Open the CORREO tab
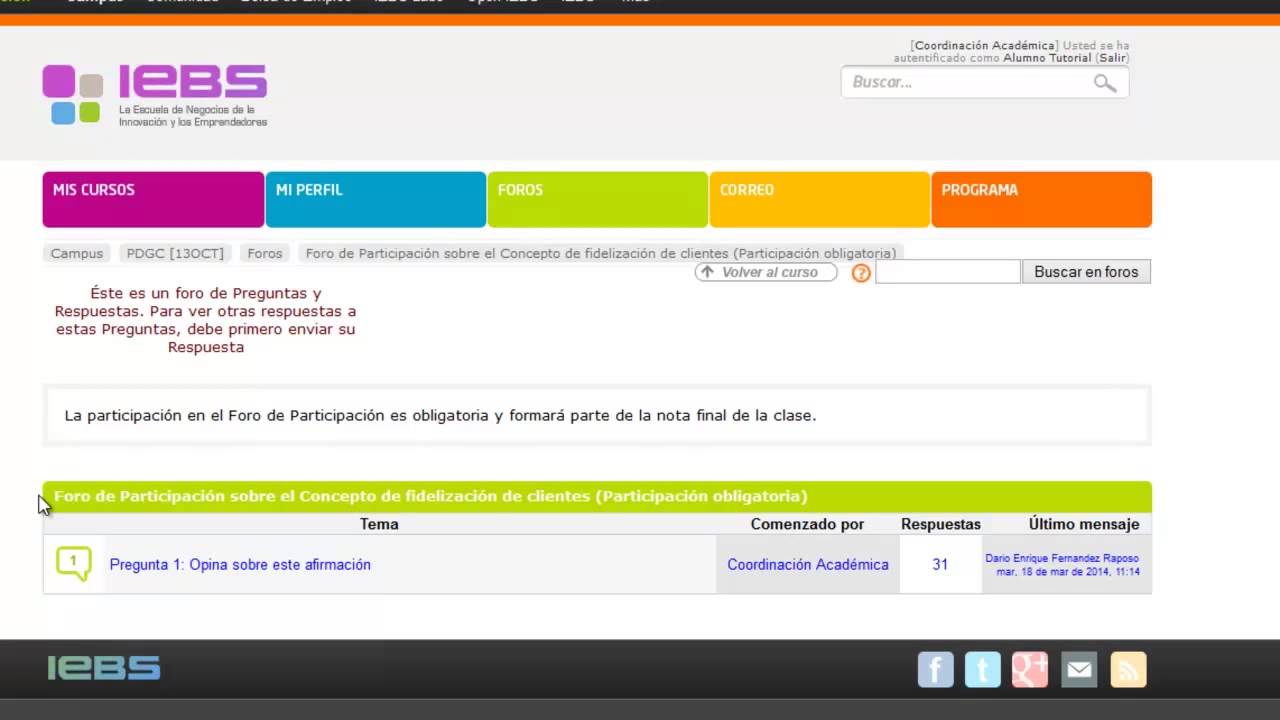 click(x=820, y=199)
